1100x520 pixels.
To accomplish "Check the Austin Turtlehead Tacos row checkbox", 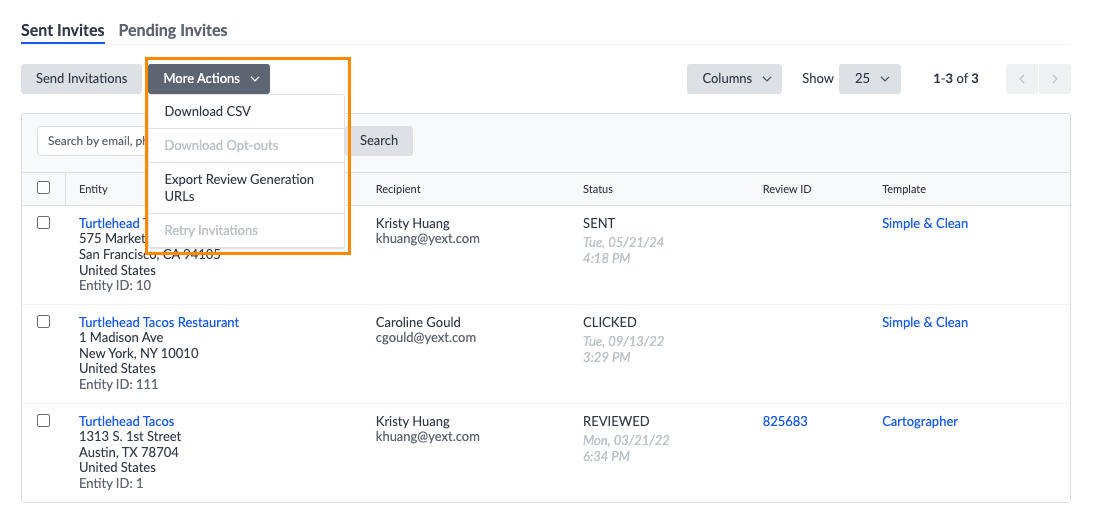I will point(43,420).
